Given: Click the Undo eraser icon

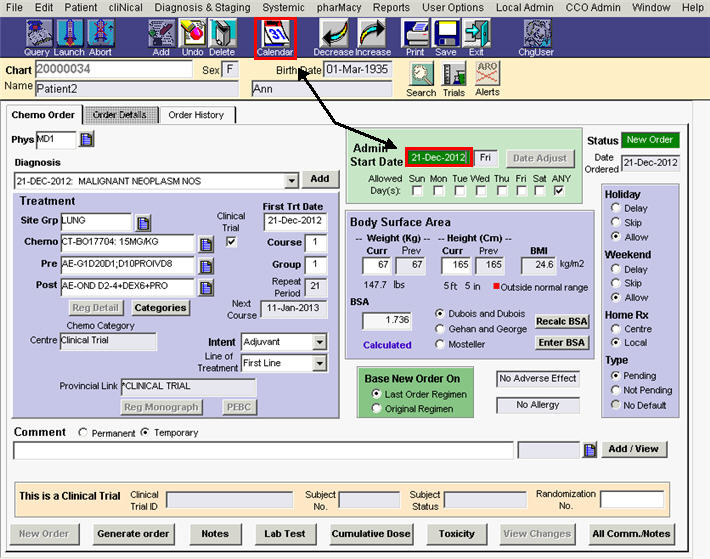Looking at the screenshot, I should point(192,33).
